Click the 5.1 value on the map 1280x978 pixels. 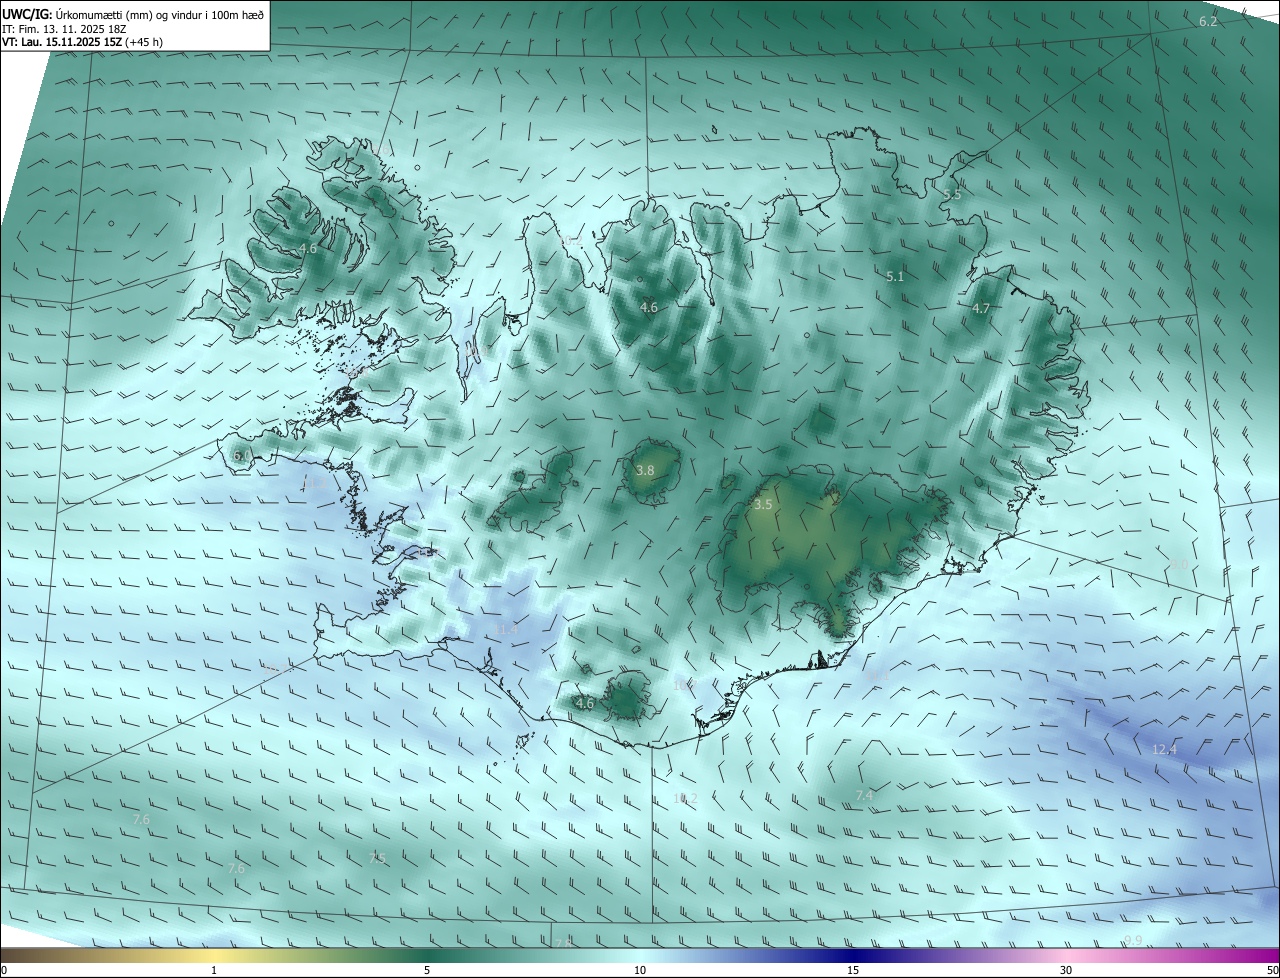(895, 276)
